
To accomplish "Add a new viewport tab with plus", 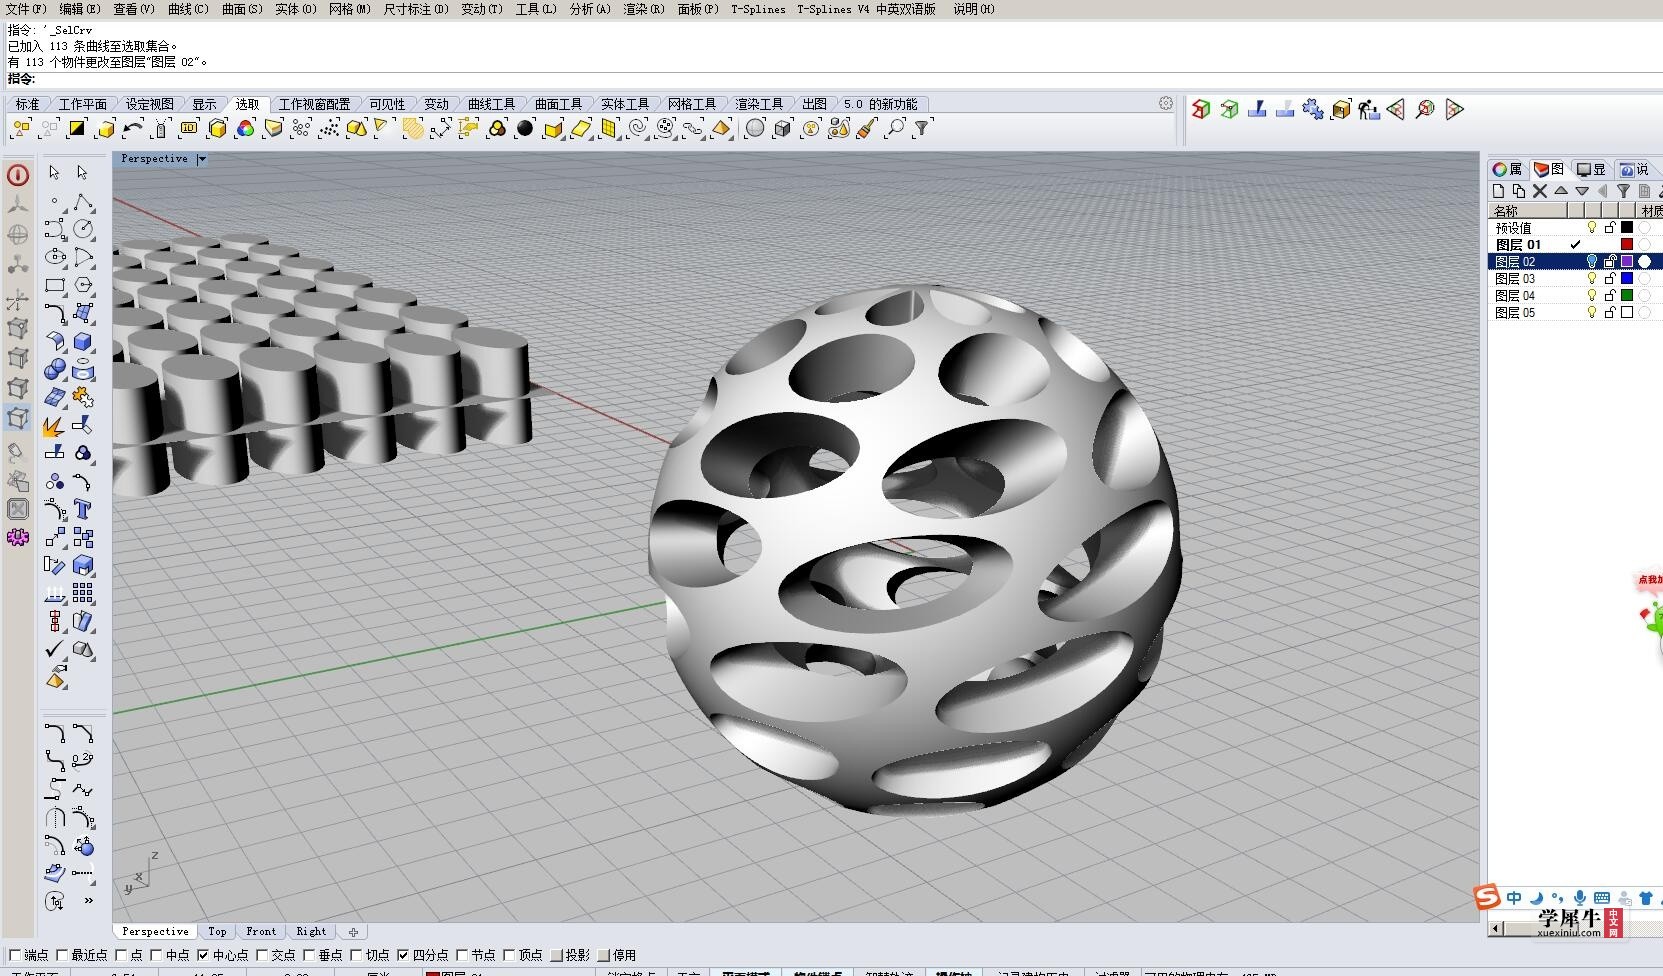I will coord(353,932).
